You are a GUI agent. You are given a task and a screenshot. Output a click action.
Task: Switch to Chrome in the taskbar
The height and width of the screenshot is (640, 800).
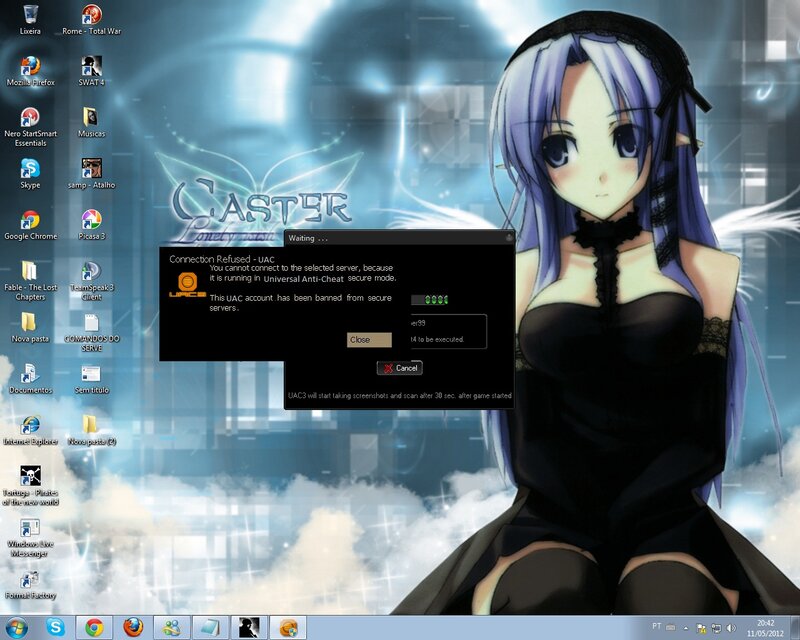tap(94, 627)
